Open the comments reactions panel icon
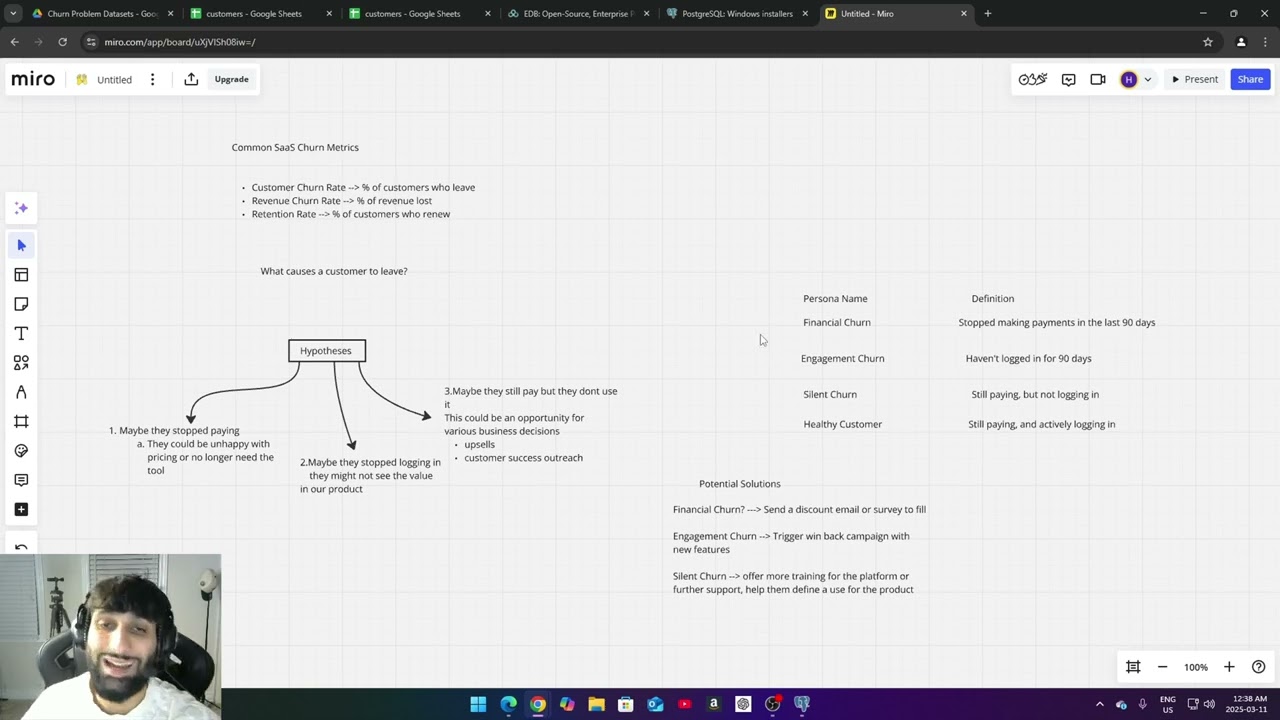Screen dimensions: 1280x720 tap(1068, 79)
